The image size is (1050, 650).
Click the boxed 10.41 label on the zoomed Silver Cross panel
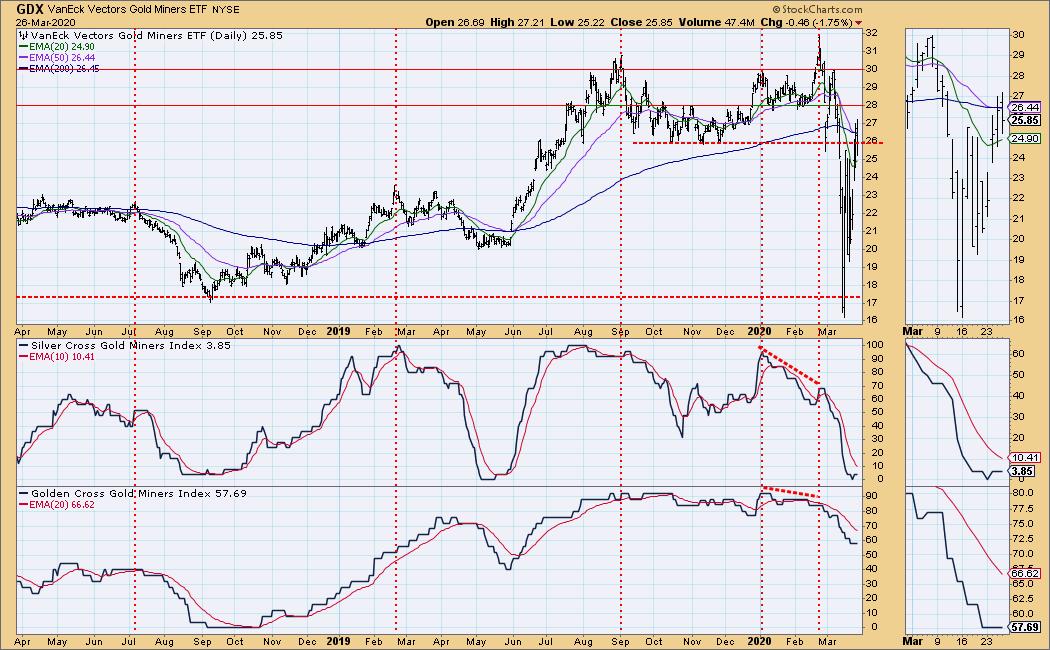click(1025, 458)
